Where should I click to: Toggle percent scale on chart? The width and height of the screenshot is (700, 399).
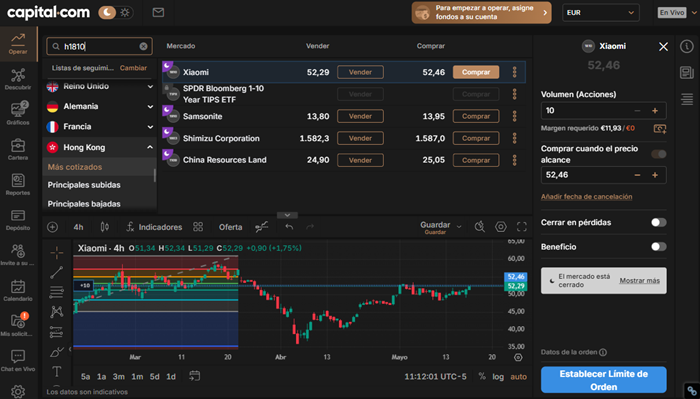click(x=482, y=376)
